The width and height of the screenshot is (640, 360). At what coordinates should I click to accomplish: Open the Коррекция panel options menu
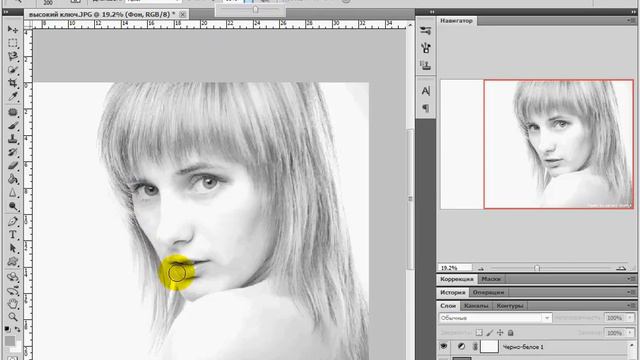click(x=631, y=279)
